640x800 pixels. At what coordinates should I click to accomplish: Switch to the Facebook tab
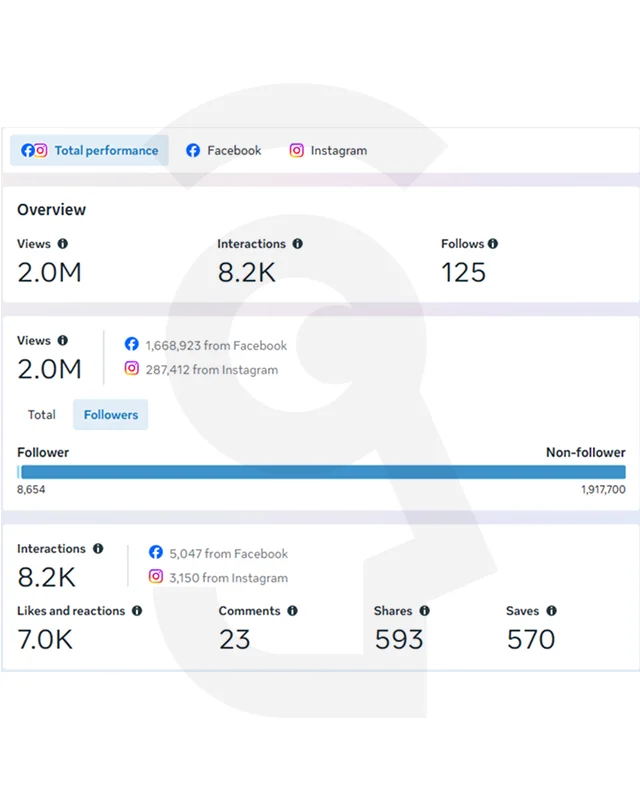(224, 151)
